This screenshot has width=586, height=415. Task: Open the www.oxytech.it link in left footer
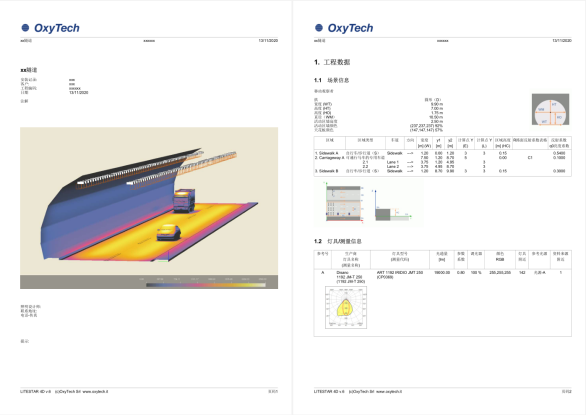[x=95, y=391]
